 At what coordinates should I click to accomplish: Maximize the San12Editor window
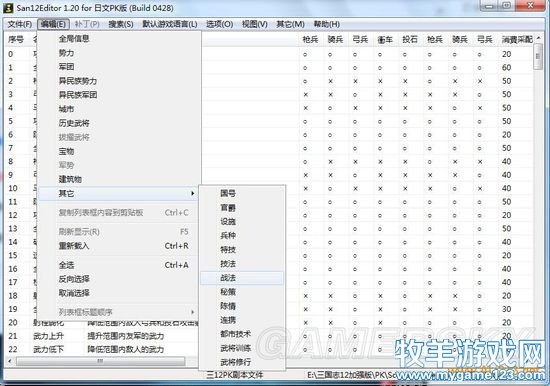point(507,5)
